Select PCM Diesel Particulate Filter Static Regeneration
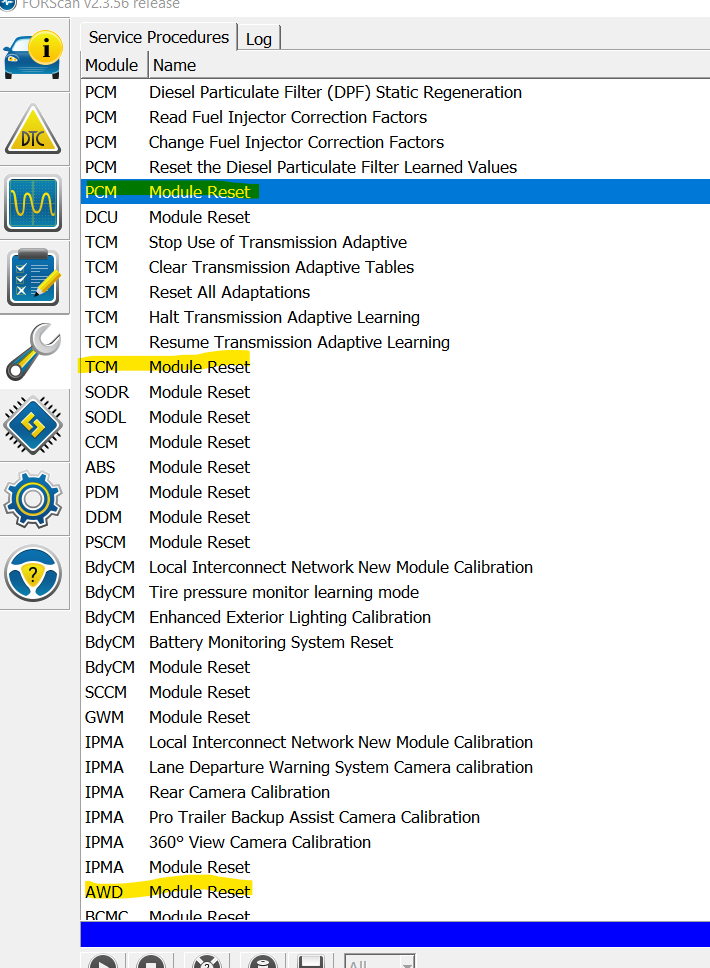710x968 pixels. [x=395, y=93]
